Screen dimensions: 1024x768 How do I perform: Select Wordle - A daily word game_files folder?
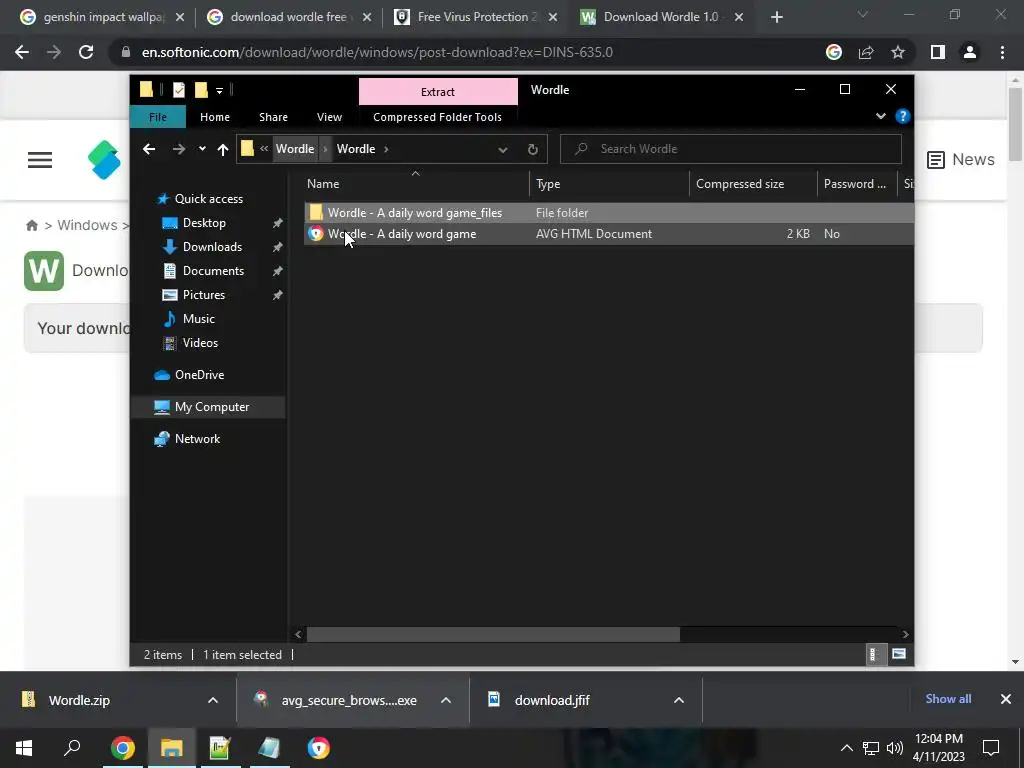pyautogui.click(x=609, y=213)
